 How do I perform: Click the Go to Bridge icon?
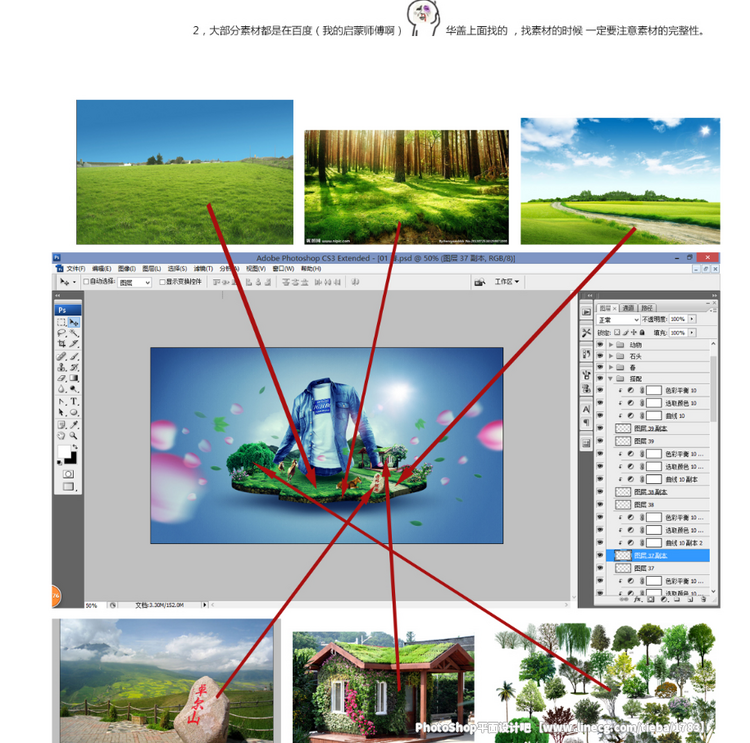click(479, 282)
